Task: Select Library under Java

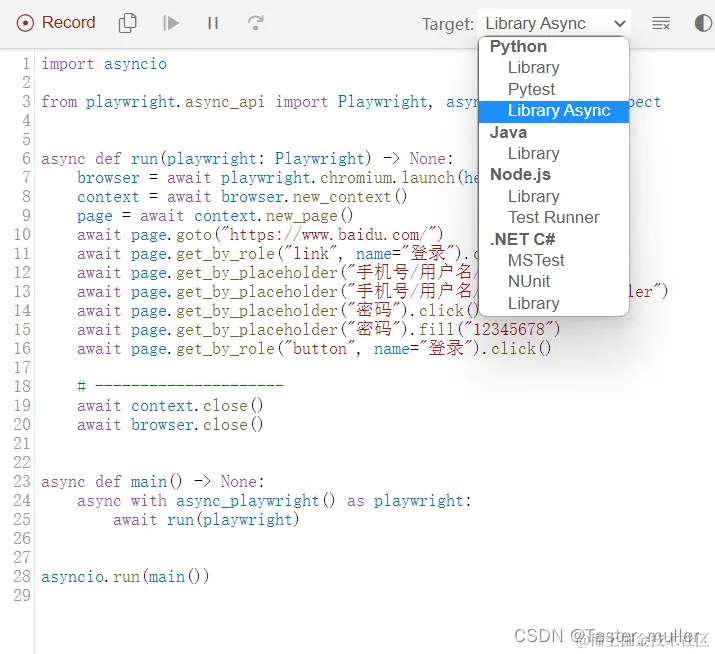Action: (x=534, y=154)
